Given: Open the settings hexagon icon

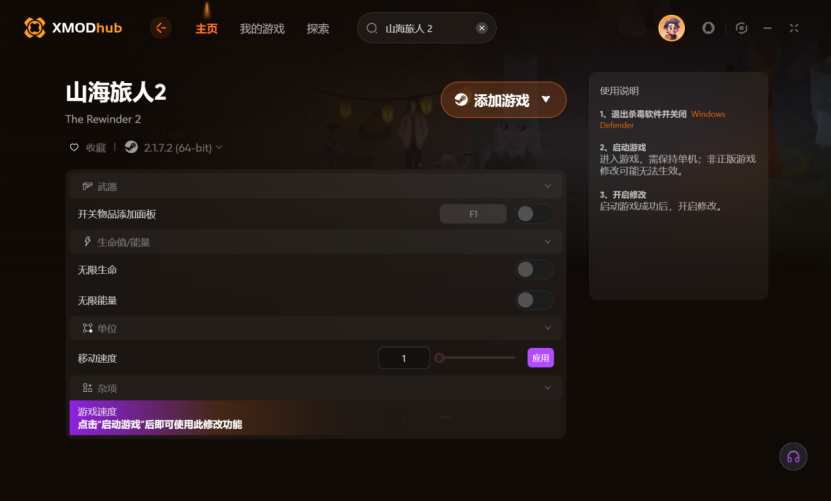Looking at the screenshot, I should 741,28.
